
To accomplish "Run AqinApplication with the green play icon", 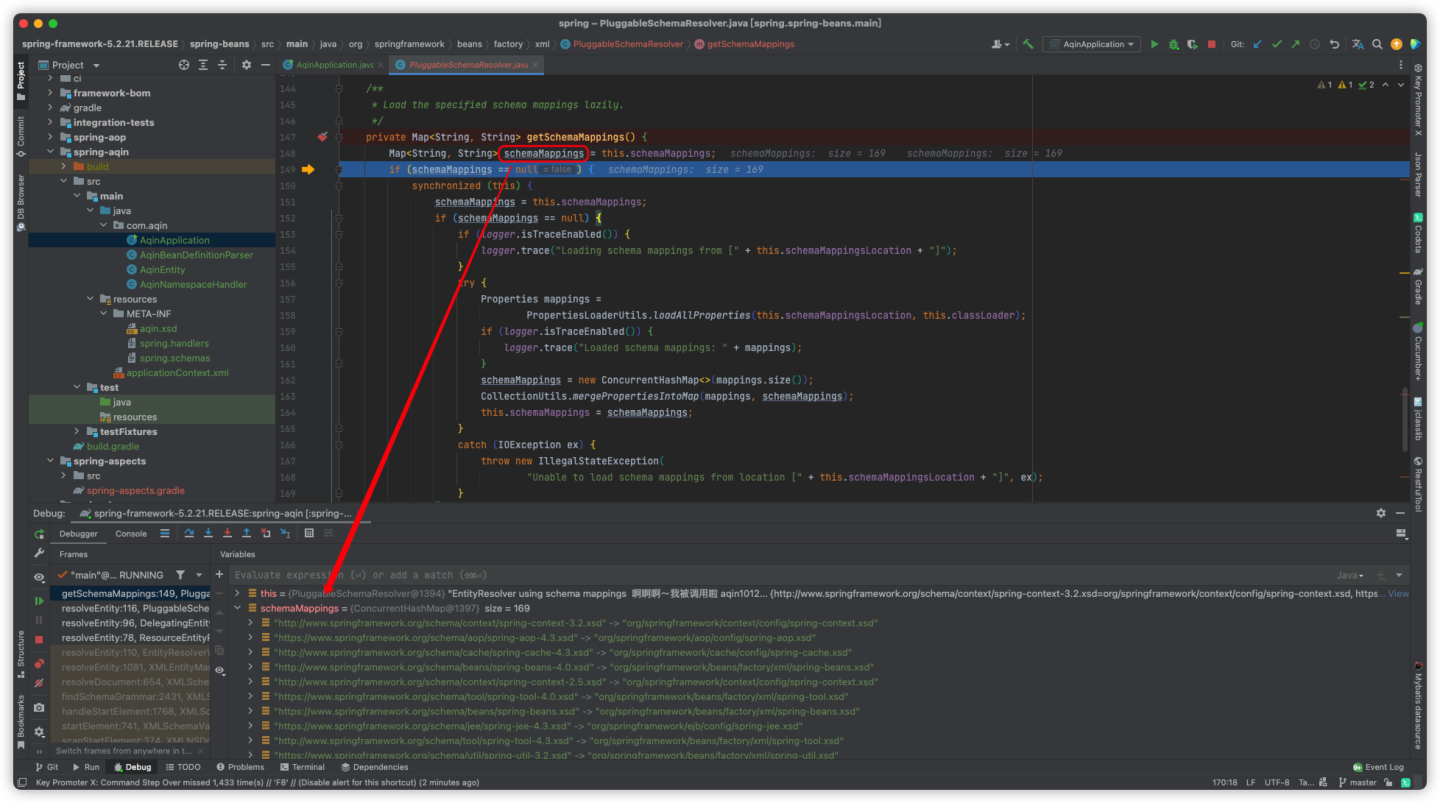I will click(x=1155, y=44).
